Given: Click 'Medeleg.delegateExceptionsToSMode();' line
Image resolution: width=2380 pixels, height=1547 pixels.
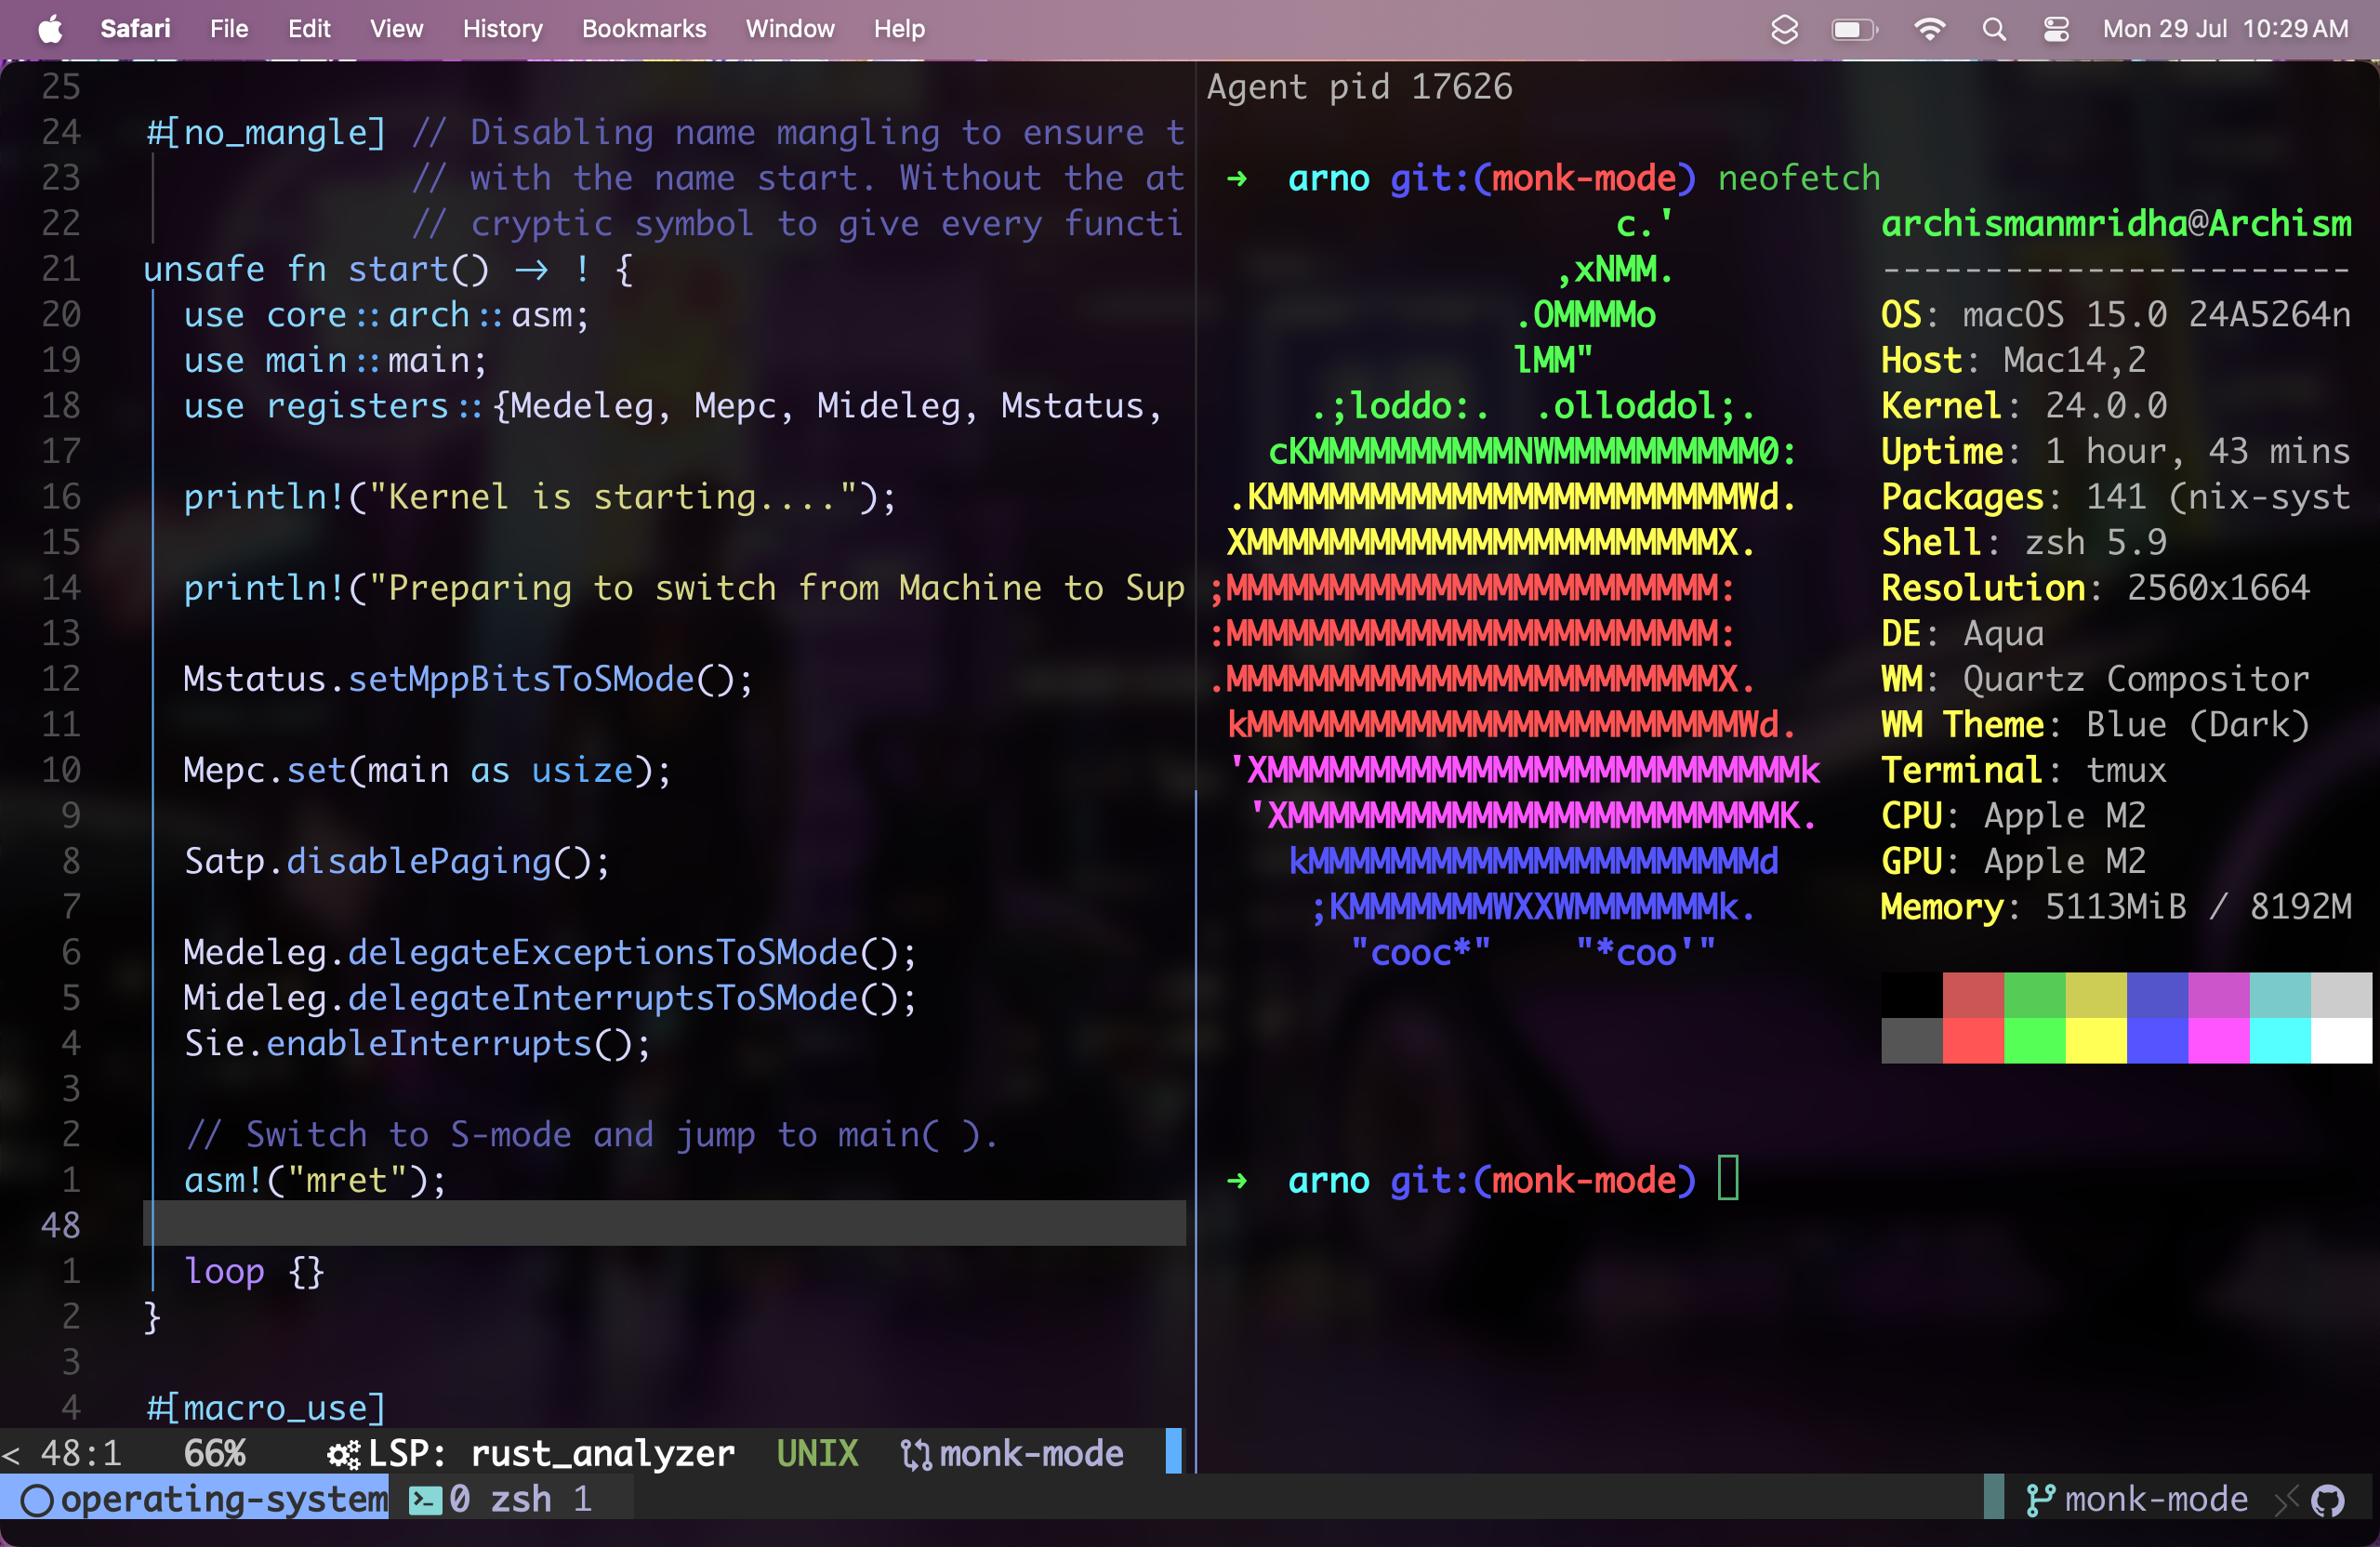Looking at the screenshot, I should click(550, 952).
